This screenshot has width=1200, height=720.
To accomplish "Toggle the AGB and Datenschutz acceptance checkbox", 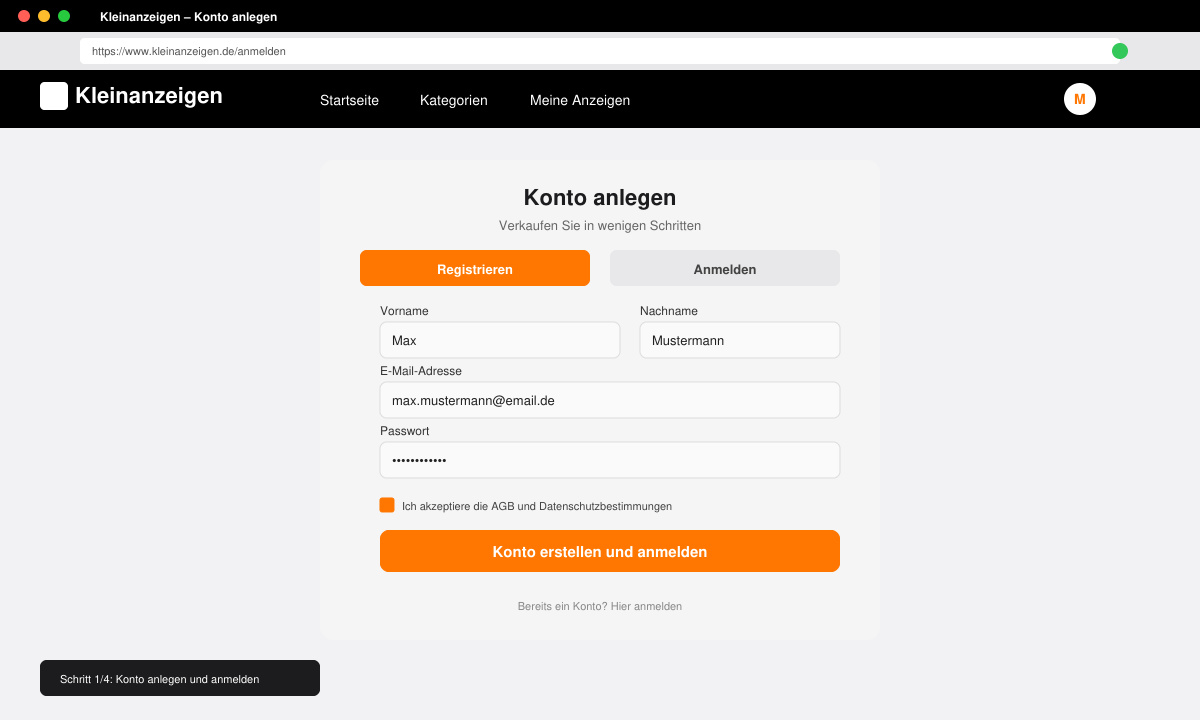I will (x=387, y=505).
